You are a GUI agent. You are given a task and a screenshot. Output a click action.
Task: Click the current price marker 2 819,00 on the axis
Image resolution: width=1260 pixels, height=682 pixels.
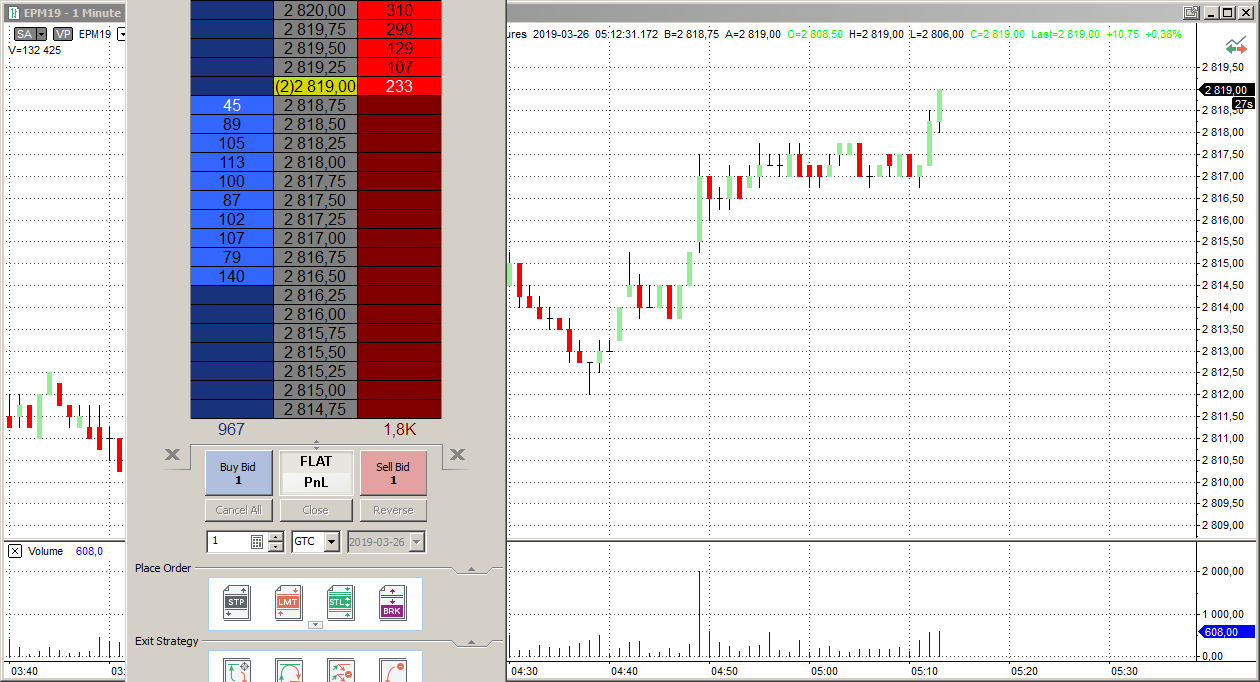pyautogui.click(x=1225, y=89)
